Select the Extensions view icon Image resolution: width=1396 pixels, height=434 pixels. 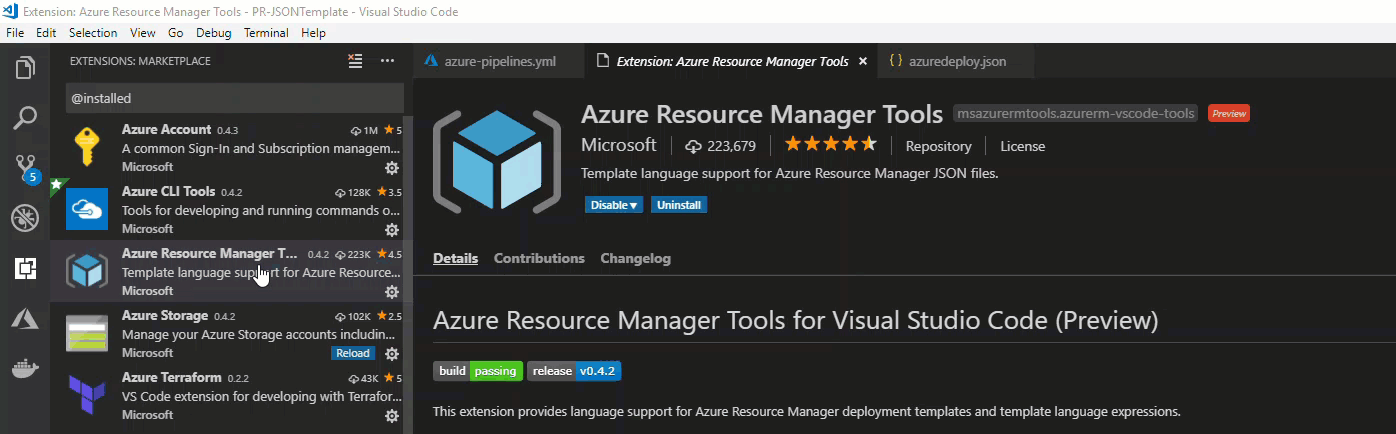25,268
